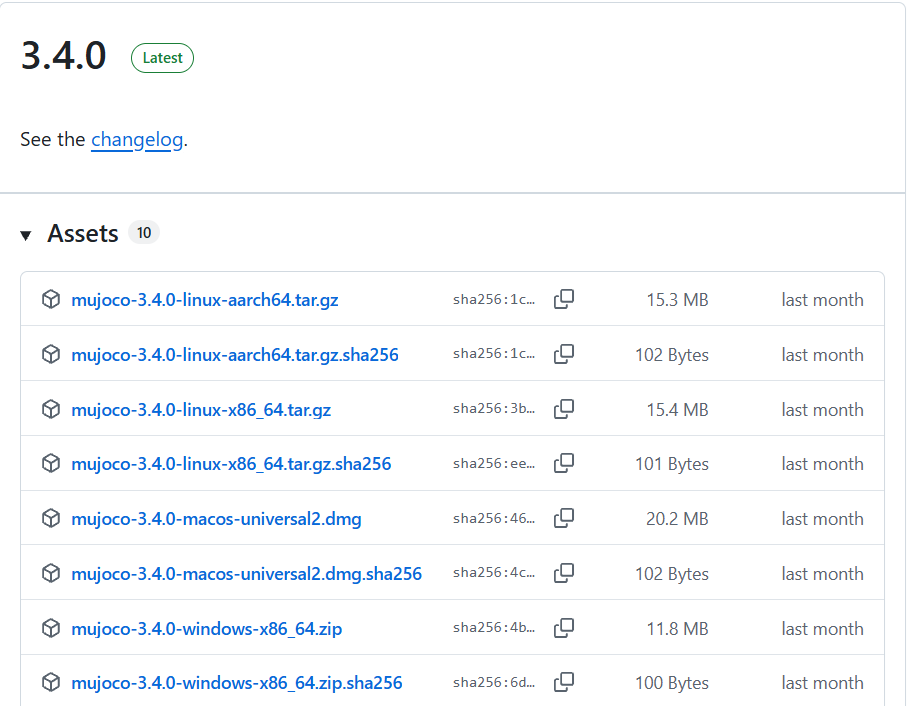Image resolution: width=909 pixels, height=706 pixels.
Task: Click 'last month' for macos-universal2.dmg row
Action: 822,519
